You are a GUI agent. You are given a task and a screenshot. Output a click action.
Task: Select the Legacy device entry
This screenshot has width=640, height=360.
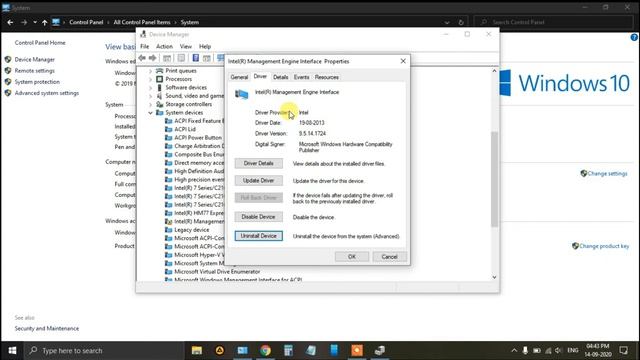[191, 230]
